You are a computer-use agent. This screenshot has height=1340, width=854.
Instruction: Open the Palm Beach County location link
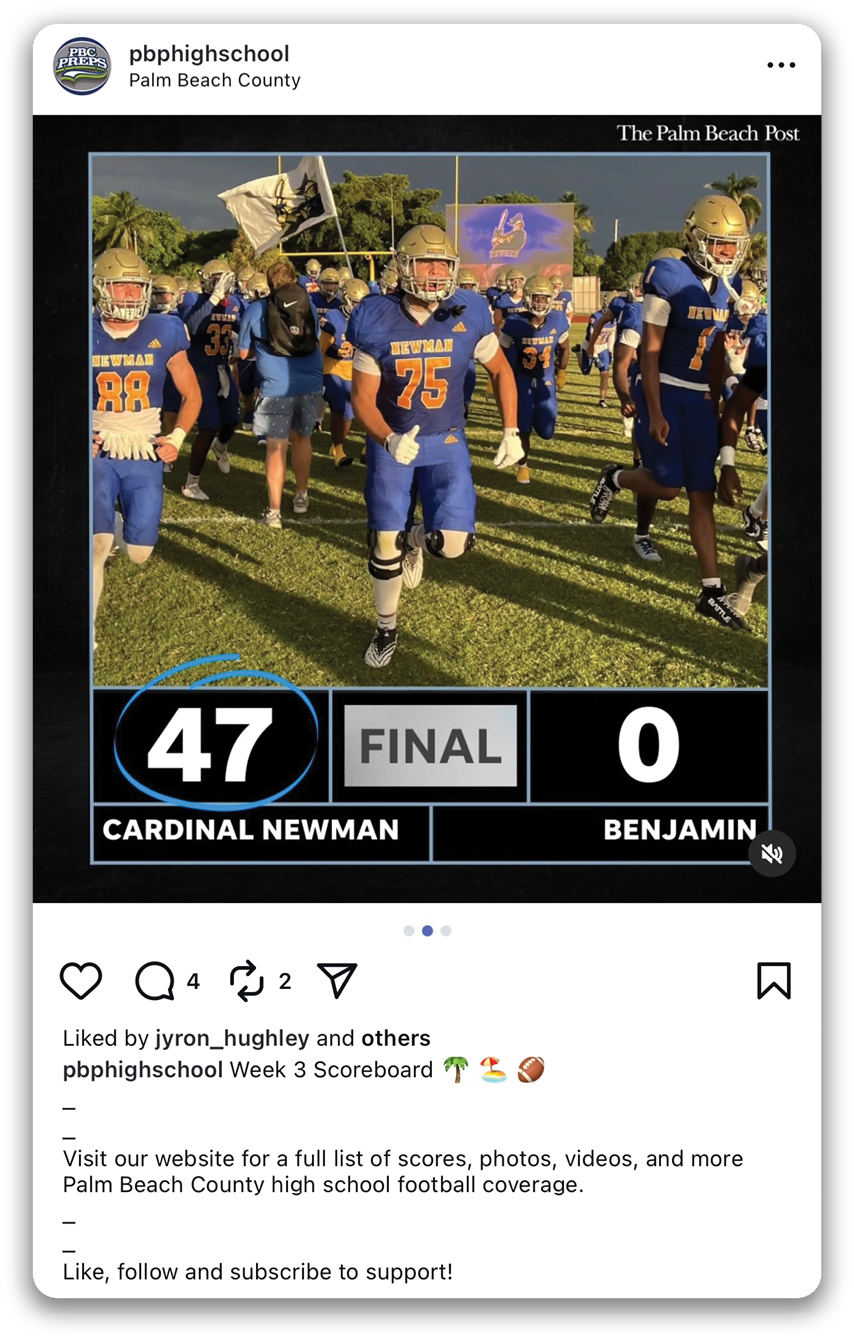(x=215, y=81)
